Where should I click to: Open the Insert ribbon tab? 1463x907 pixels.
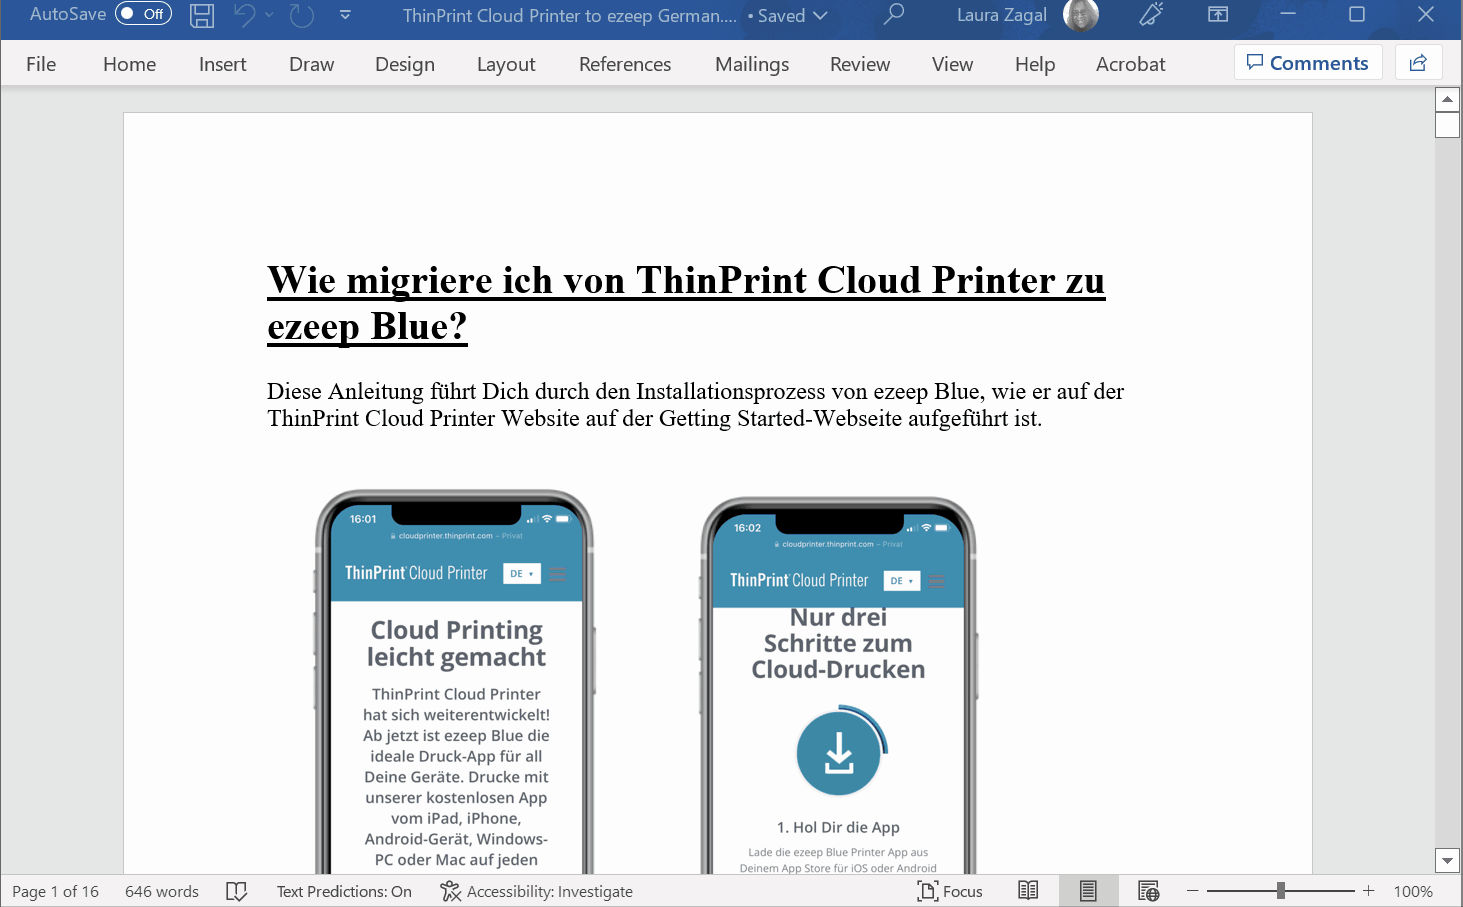(x=223, y=64)
